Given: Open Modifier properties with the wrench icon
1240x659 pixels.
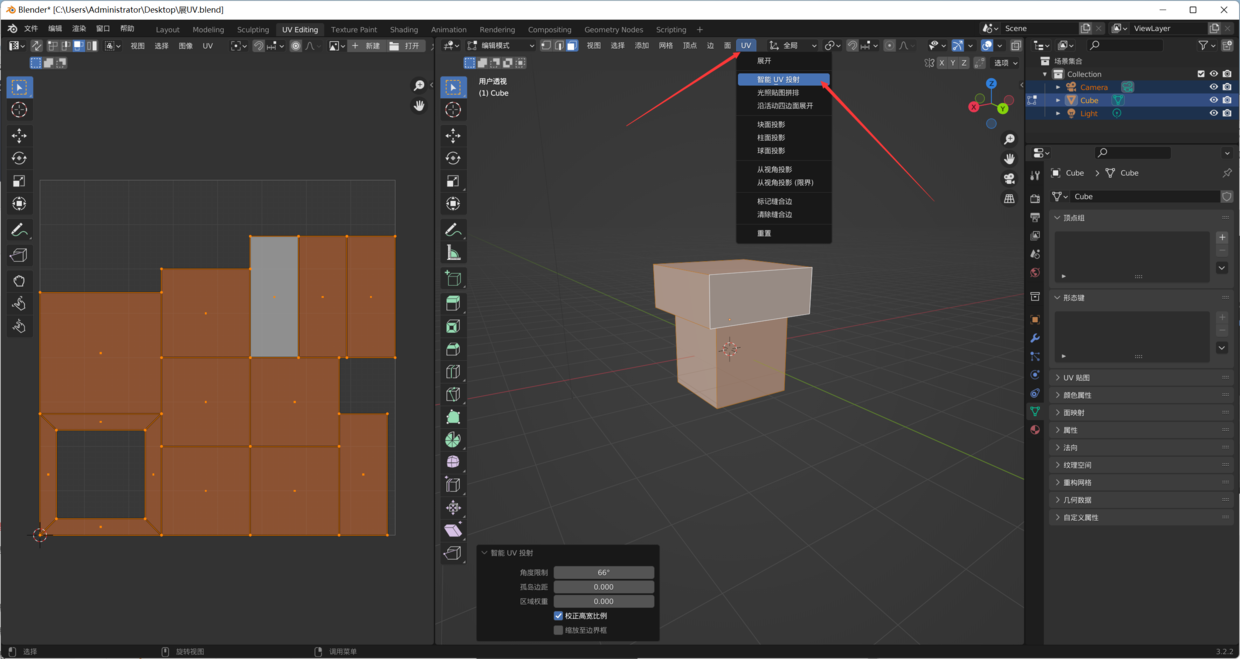Looking at the screenshot, I should click(1035, 338).
